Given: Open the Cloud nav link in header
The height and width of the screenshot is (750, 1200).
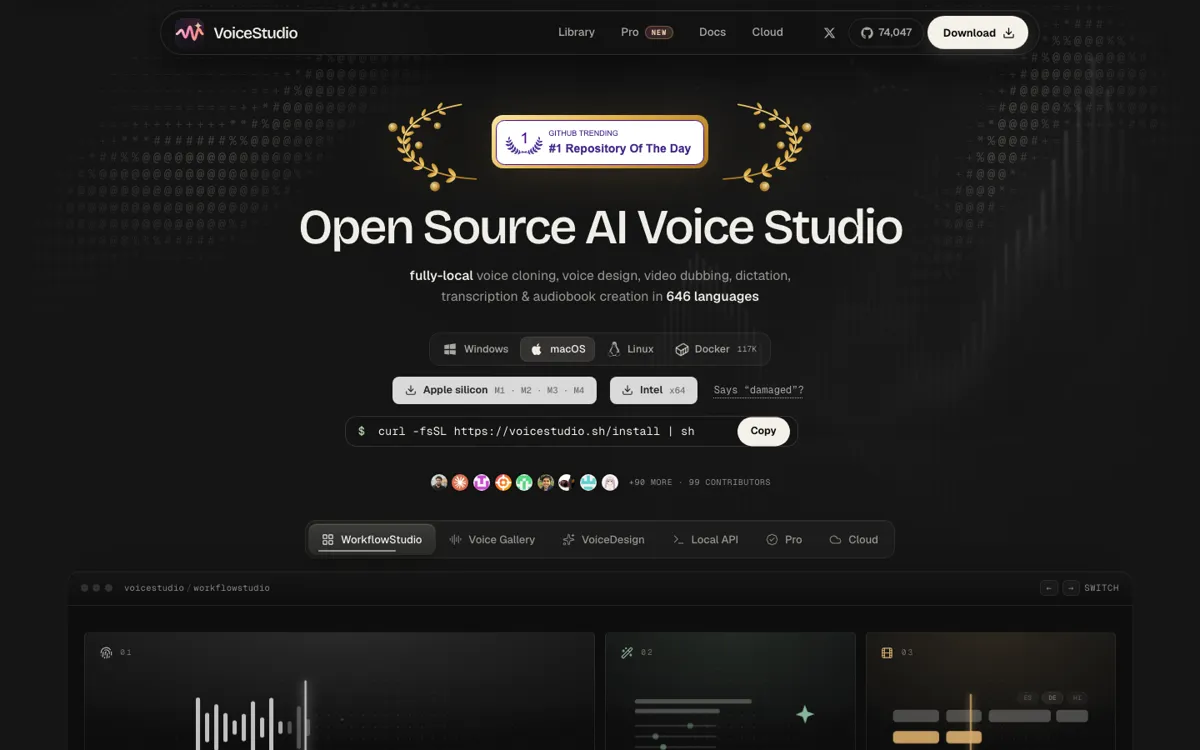Looking at the screenshot, I should pyautogui.click(x=767, y=32).
